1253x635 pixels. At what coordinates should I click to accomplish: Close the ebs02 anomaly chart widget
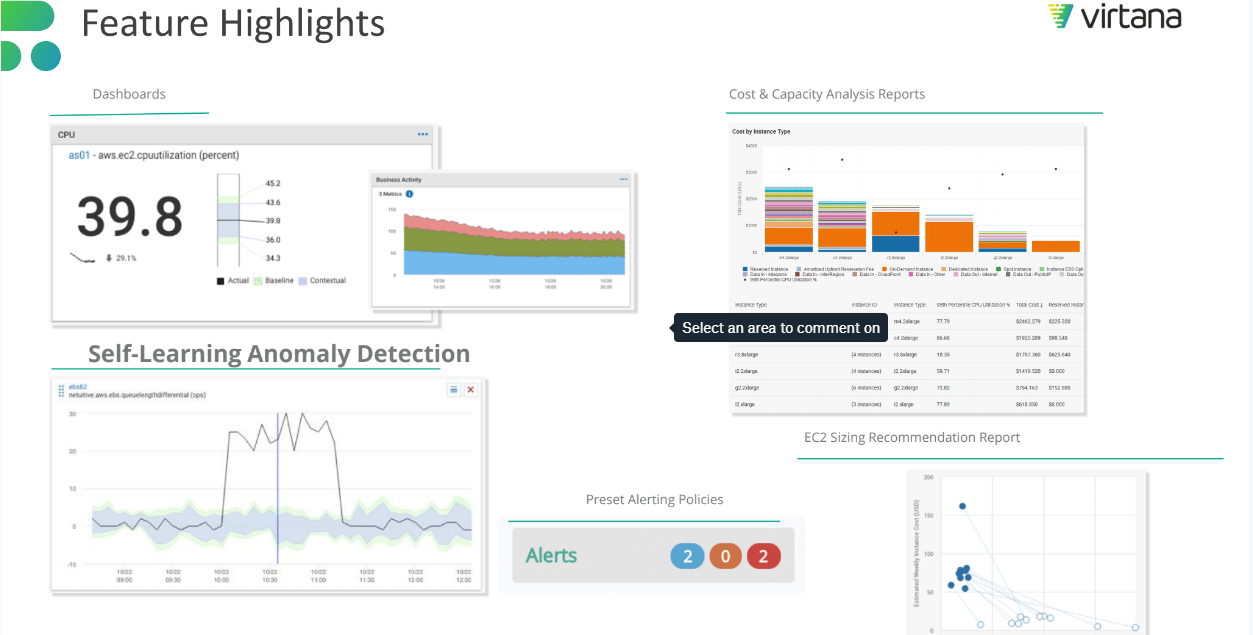[470, 389]
